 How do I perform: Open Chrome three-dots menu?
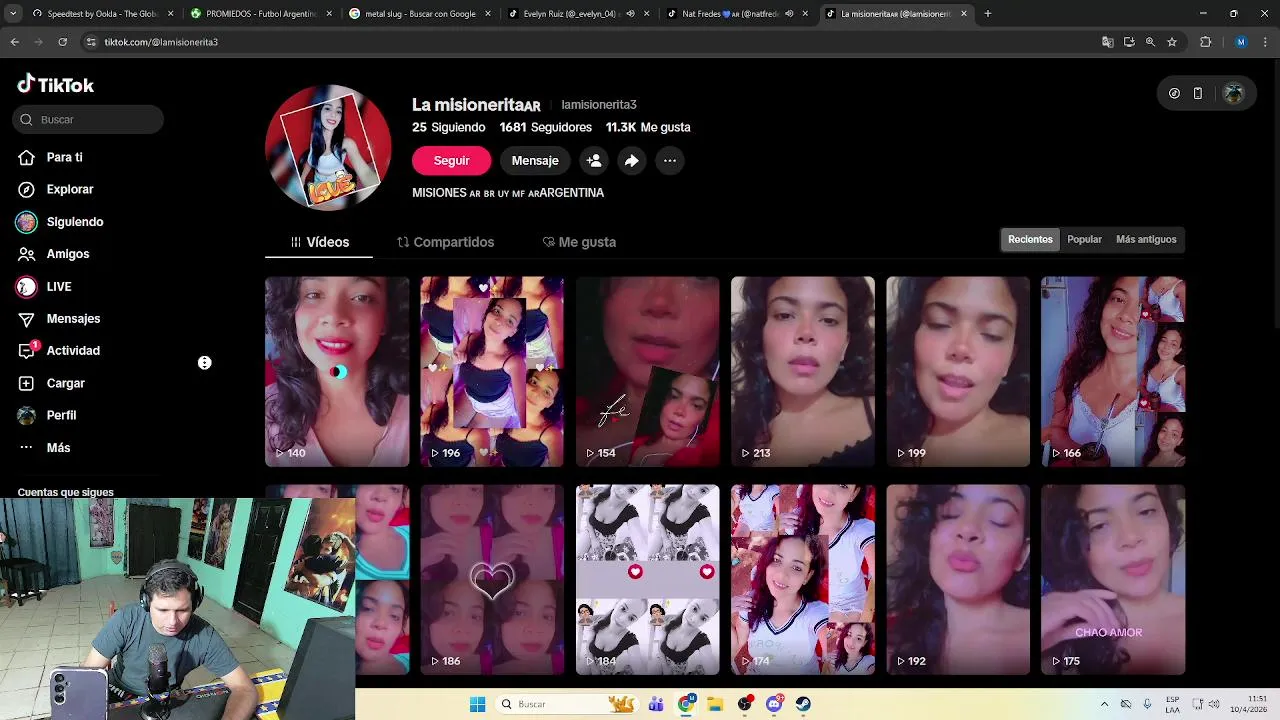(1265, 42)
